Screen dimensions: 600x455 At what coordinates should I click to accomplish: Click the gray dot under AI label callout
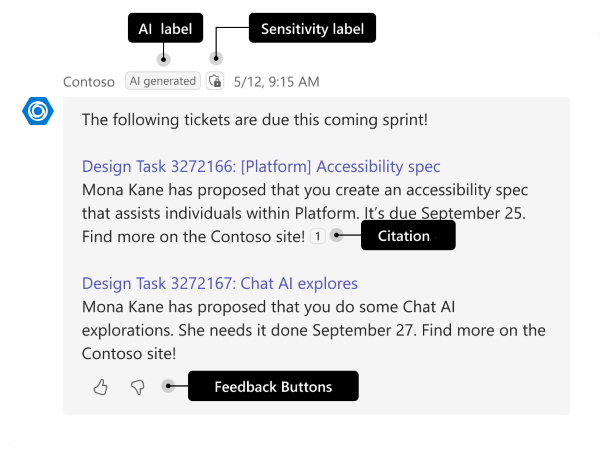[164, 60]
